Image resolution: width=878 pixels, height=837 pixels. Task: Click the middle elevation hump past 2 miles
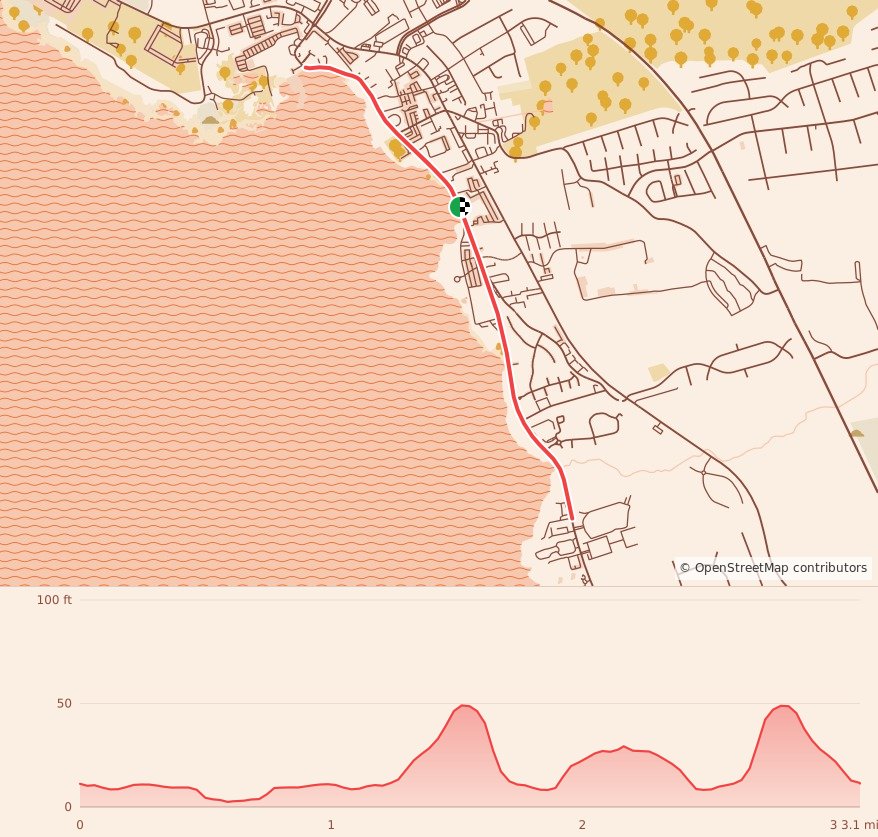623,747
